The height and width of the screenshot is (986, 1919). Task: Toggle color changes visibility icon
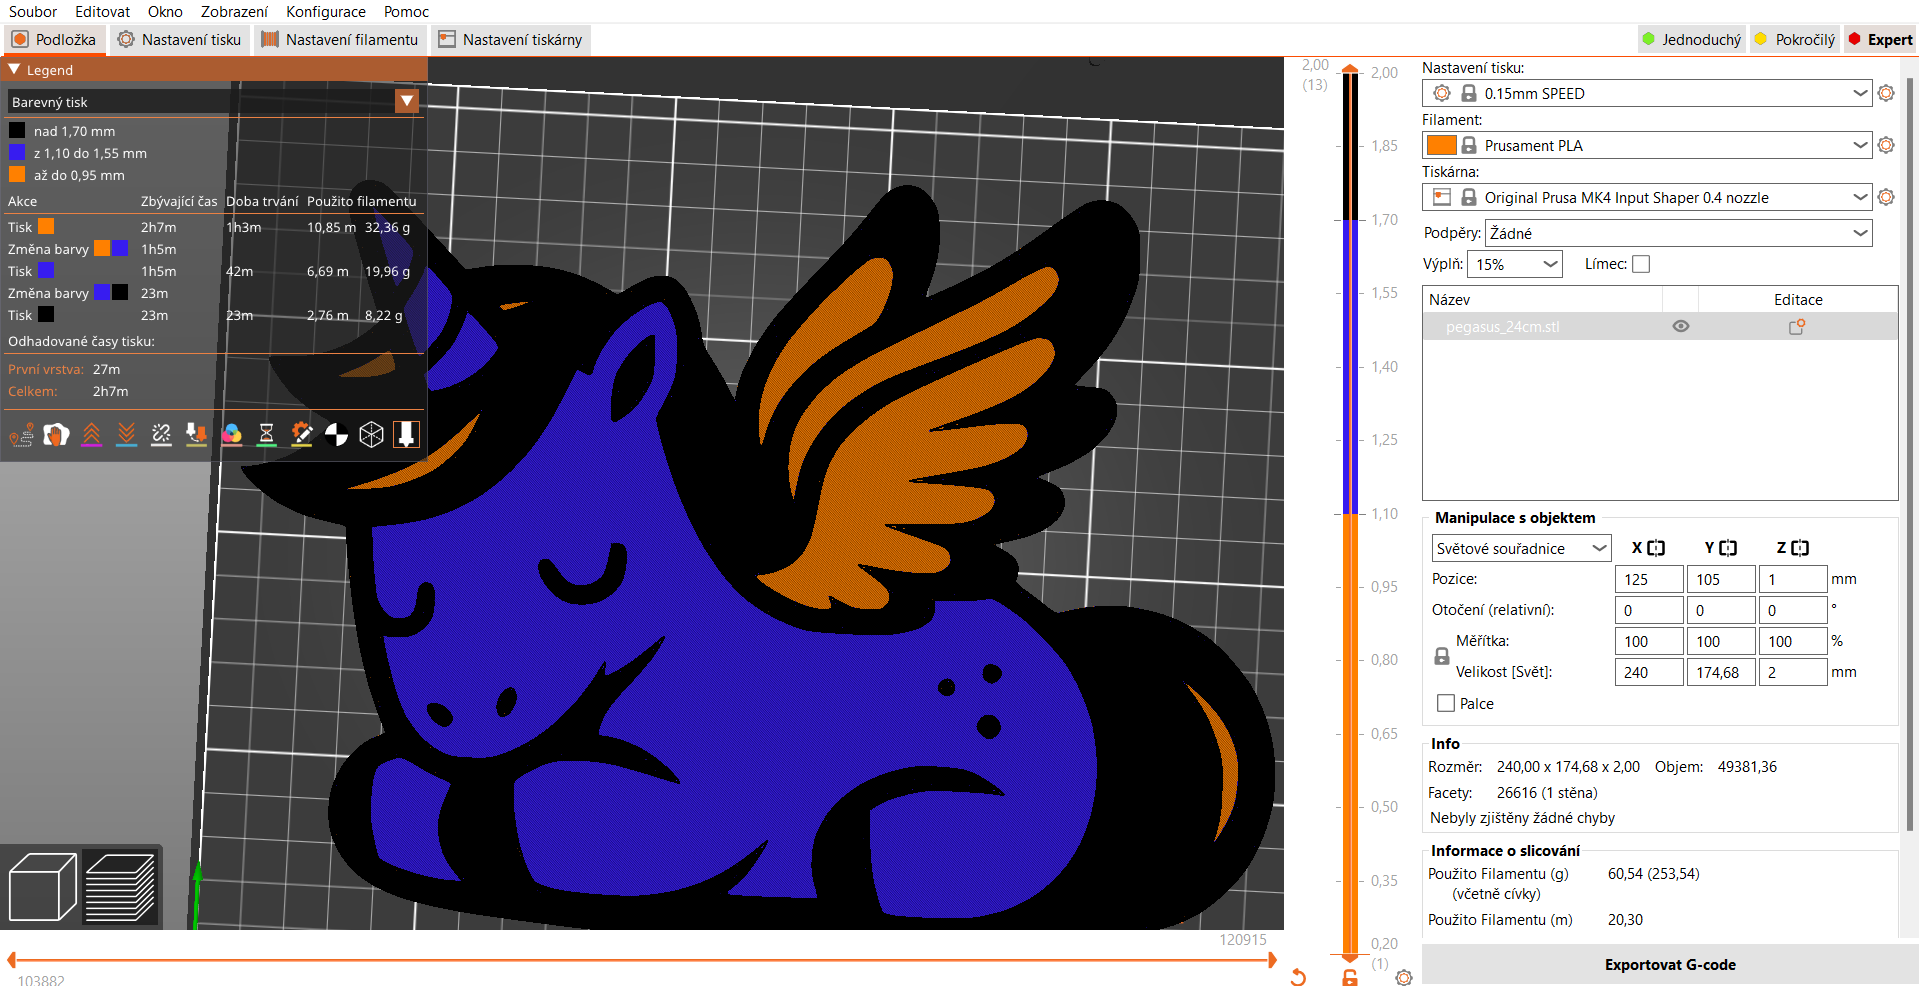point(231,434)
